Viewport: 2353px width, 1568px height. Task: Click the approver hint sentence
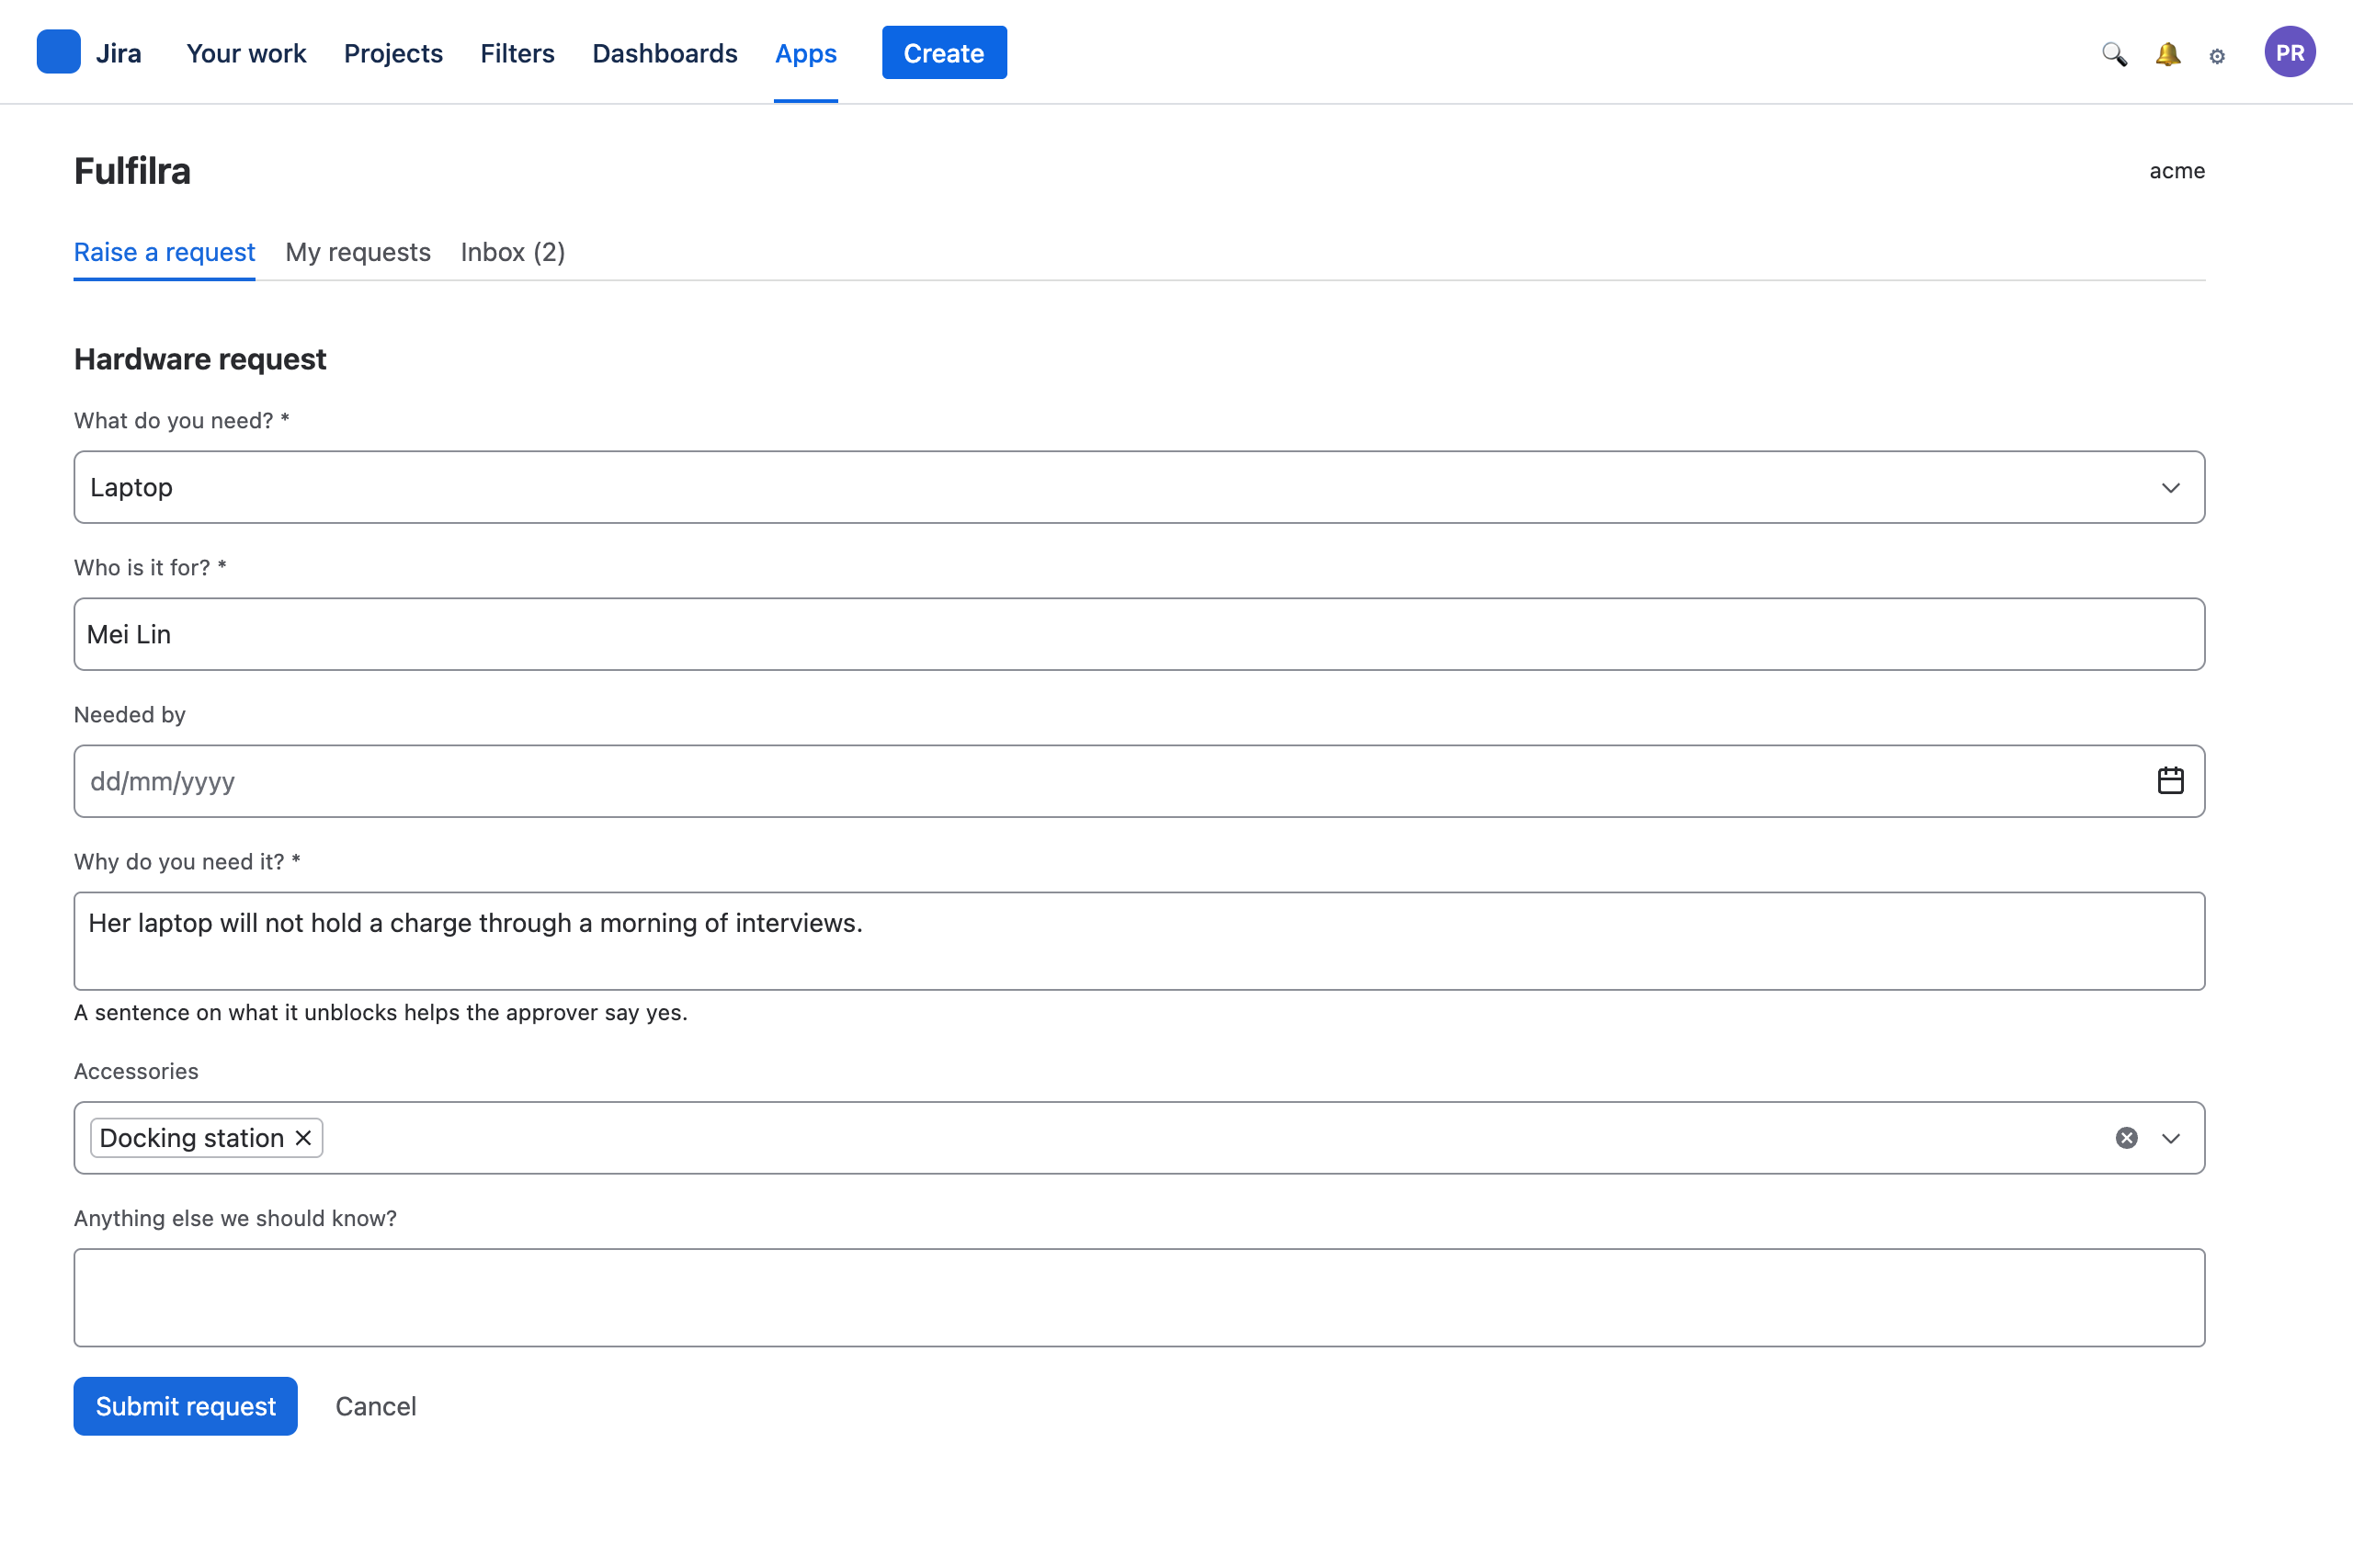381,1012
